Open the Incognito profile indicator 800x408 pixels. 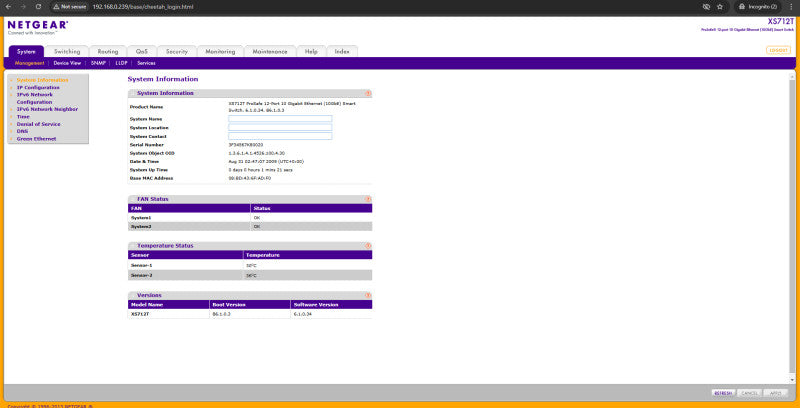point(757,7)
